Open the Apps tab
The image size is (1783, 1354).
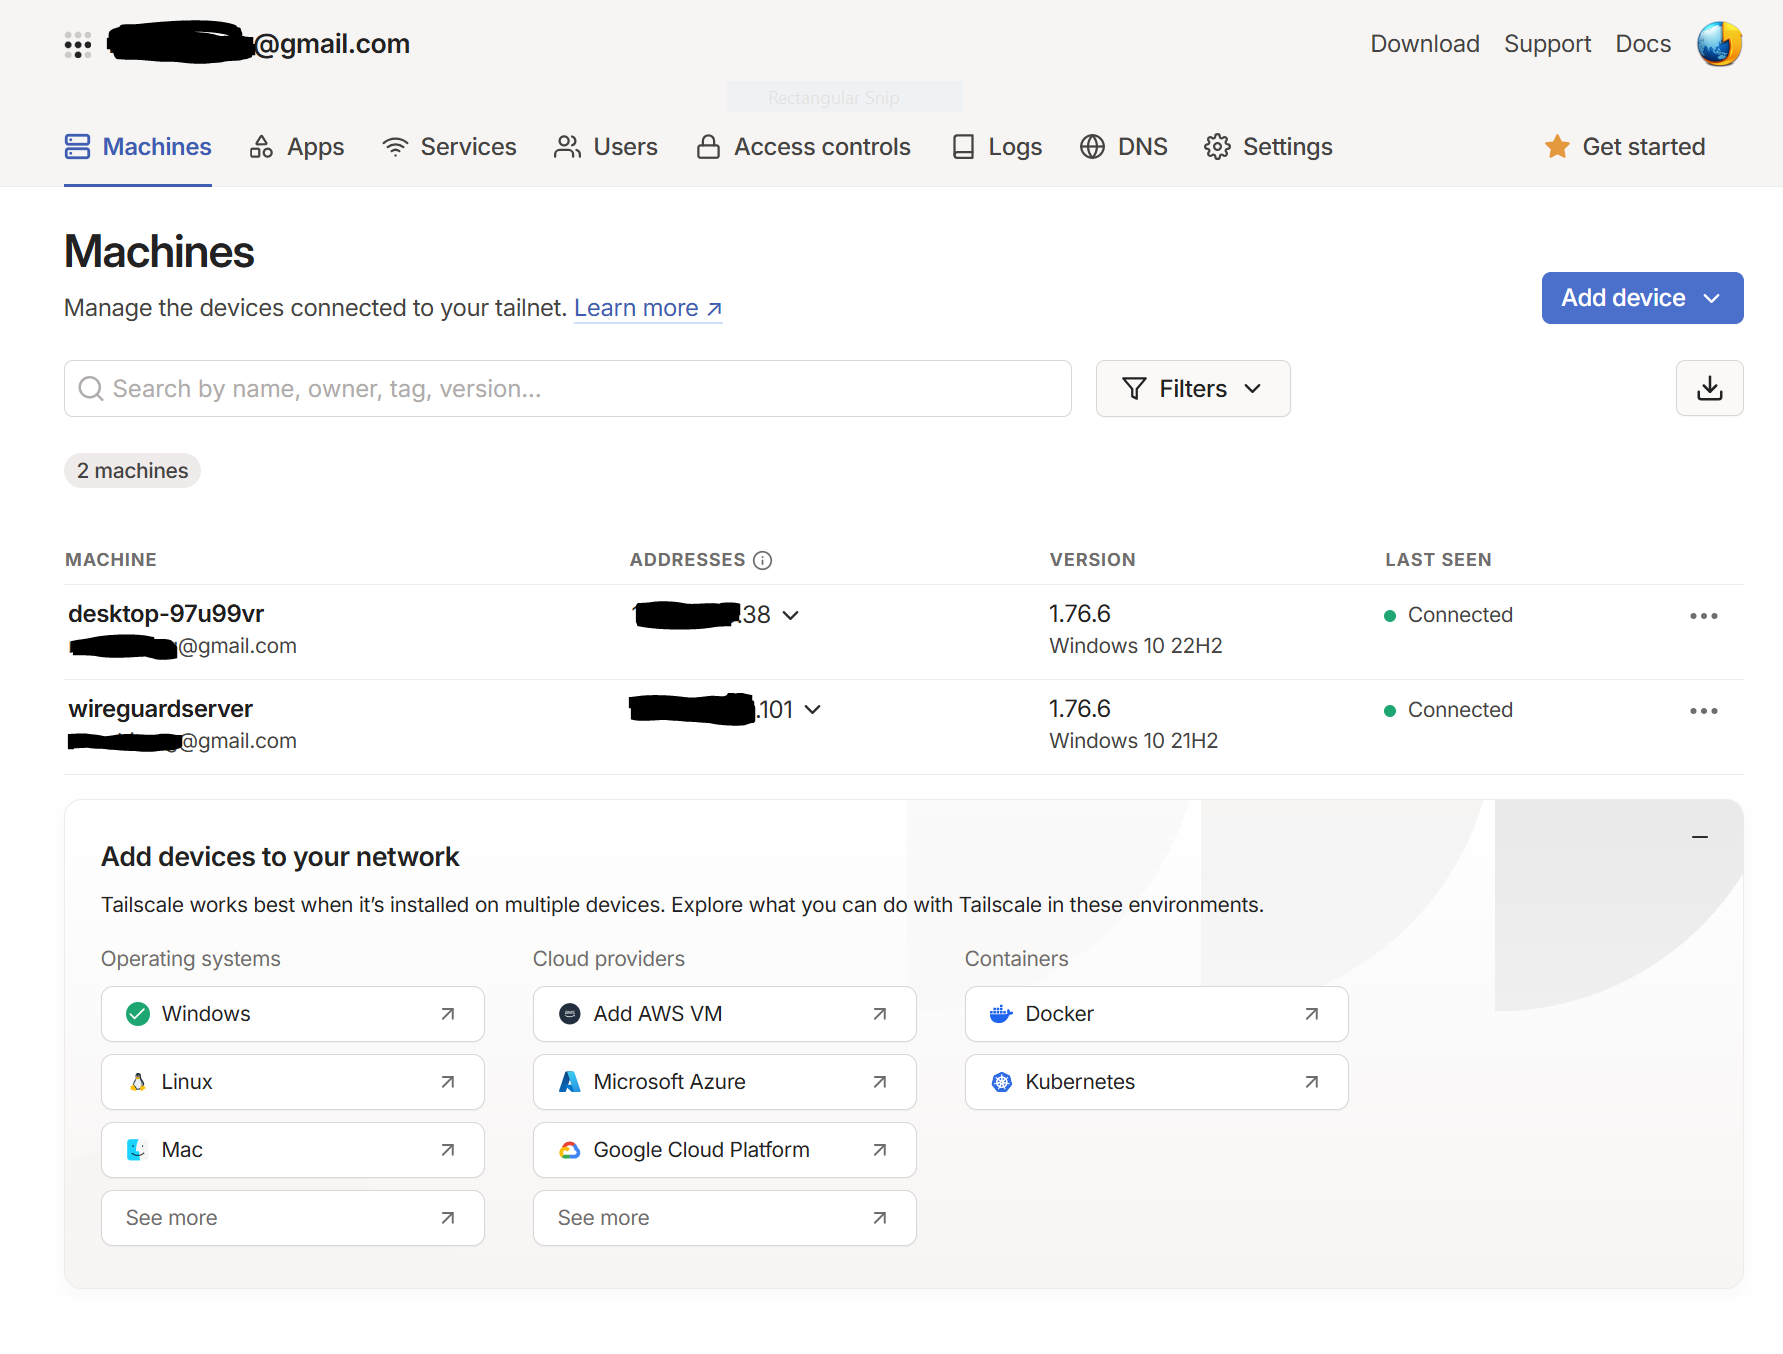[x=296, y=147]
